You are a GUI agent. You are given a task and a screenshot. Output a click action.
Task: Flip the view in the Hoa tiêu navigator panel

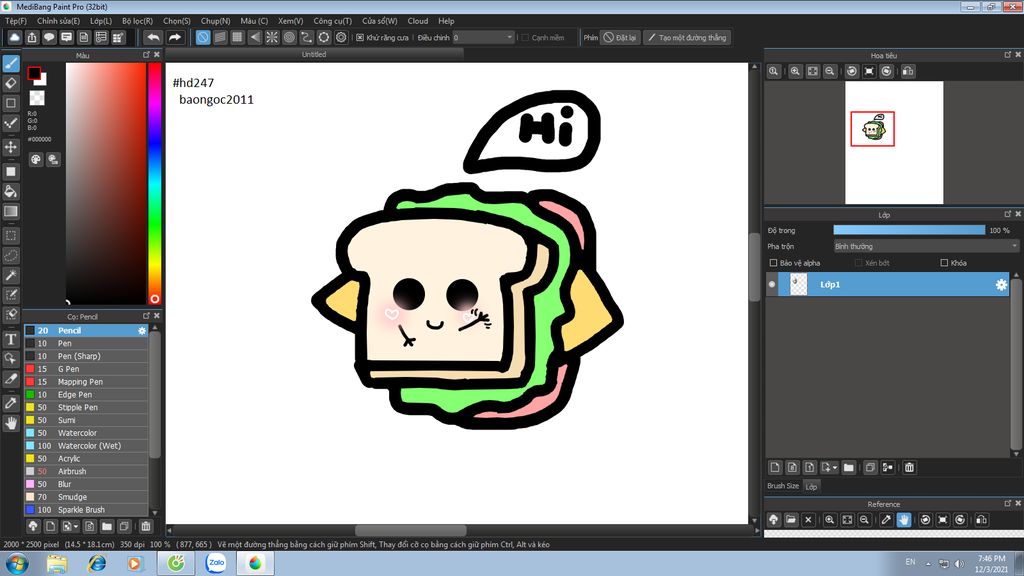[908, 71]
